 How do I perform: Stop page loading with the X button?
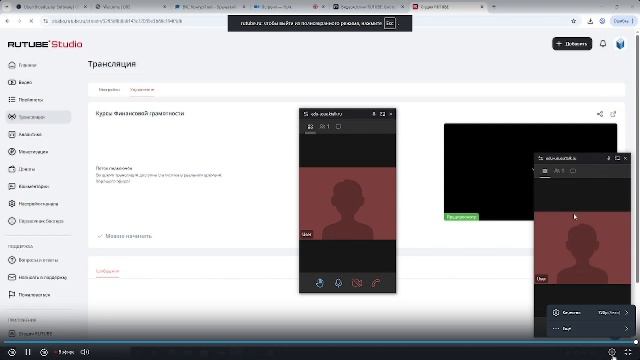(31, 21)
